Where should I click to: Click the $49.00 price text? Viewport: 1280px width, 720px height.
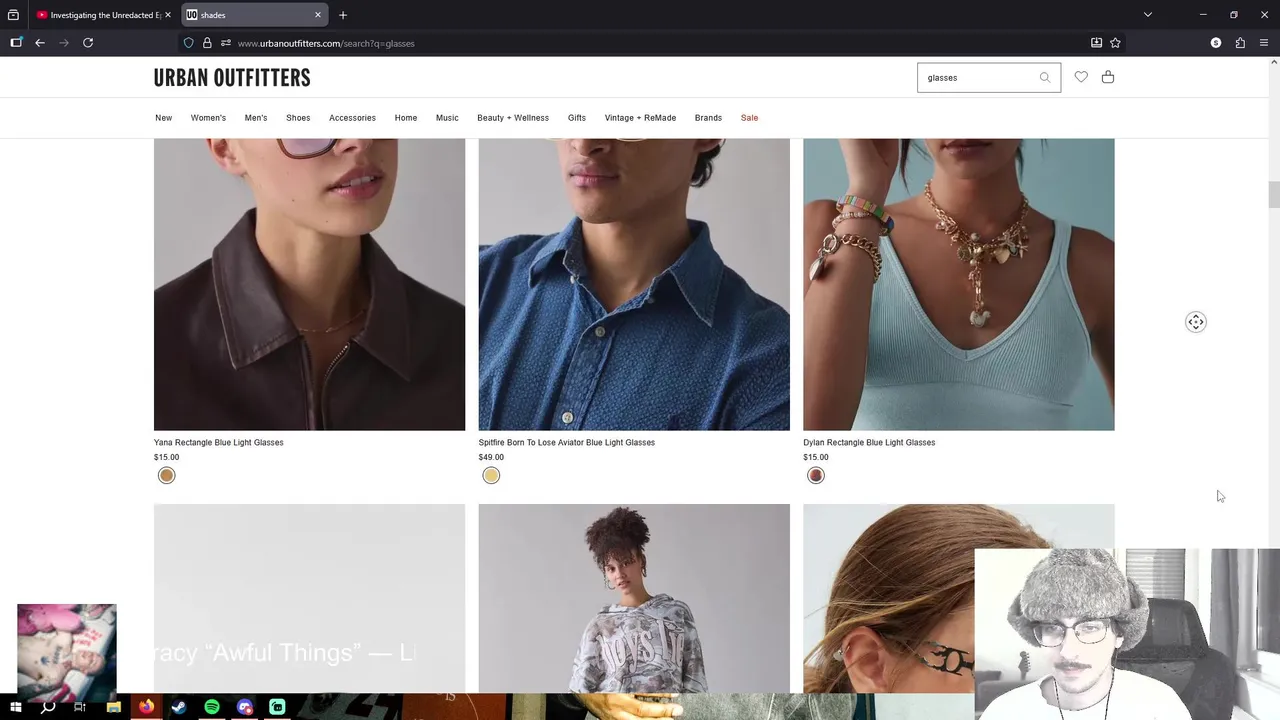pos(491,457)
